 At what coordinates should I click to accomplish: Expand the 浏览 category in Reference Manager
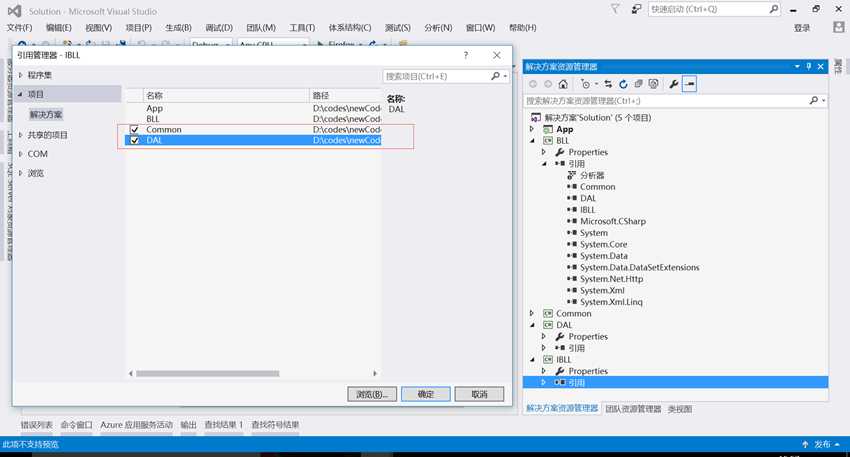21,173
